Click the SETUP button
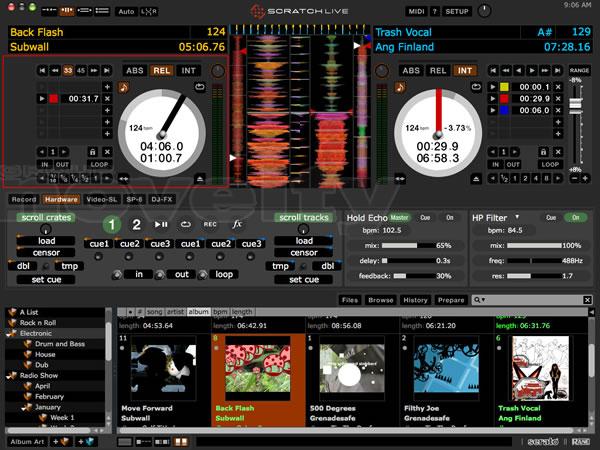 [457, 10]
